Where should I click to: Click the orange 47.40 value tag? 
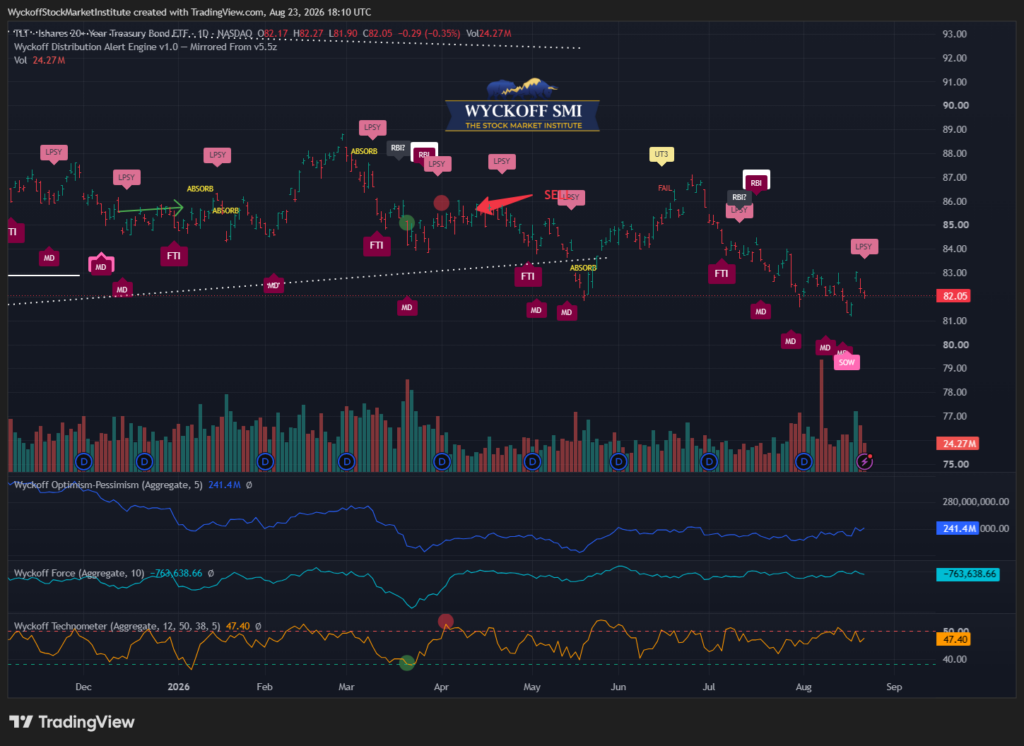(x=954, y=639)
